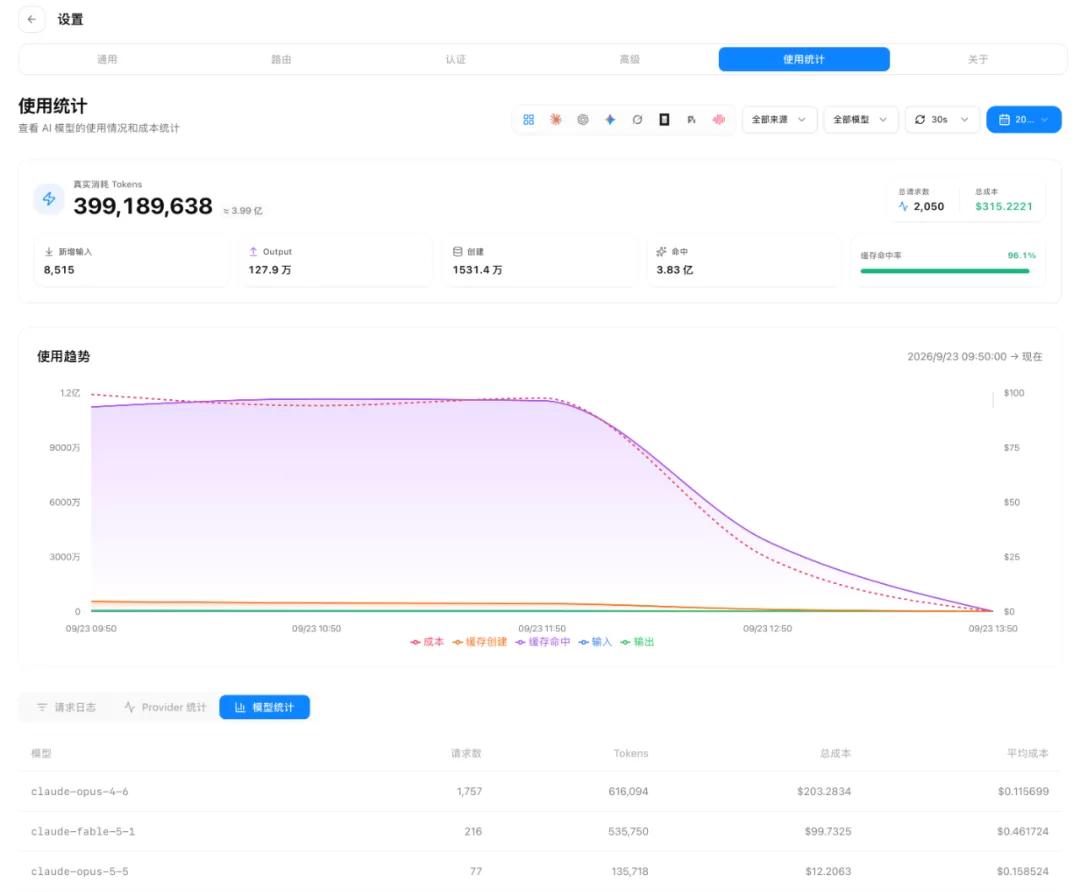The width and height of the screenshot is (1080, 892).
Task: Show the 请求日志 request log view
Action: pyautogui.click(x=67, y=707)
